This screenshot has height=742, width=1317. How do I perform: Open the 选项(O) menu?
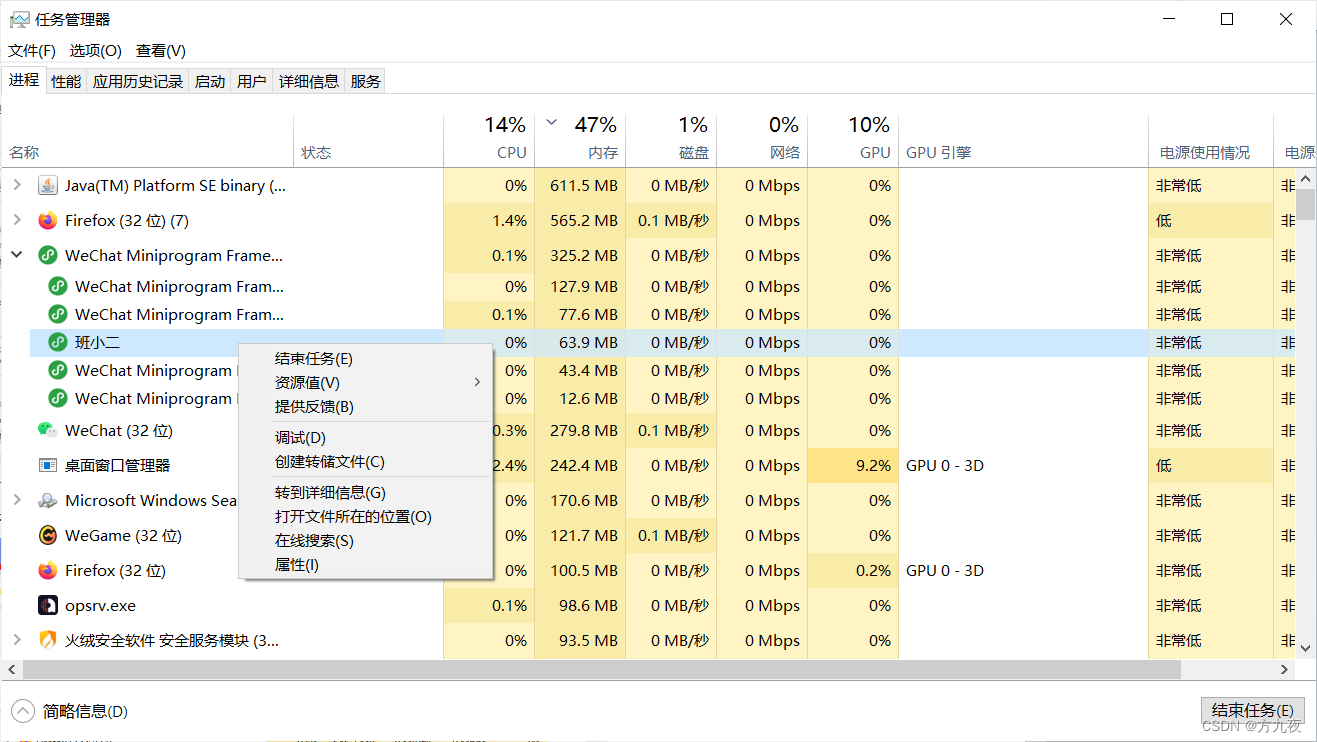(95, 51)
